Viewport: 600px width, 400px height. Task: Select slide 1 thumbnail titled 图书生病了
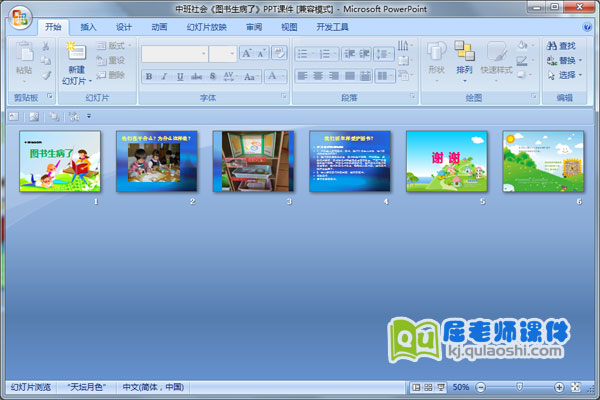tap(60, 161)
